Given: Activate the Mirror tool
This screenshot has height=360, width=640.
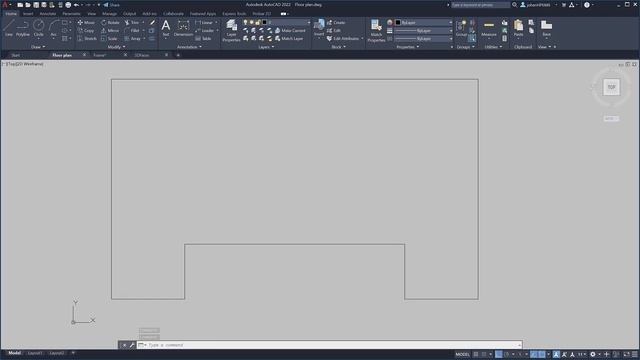Looking at the screenshot, I should [110, 31].
